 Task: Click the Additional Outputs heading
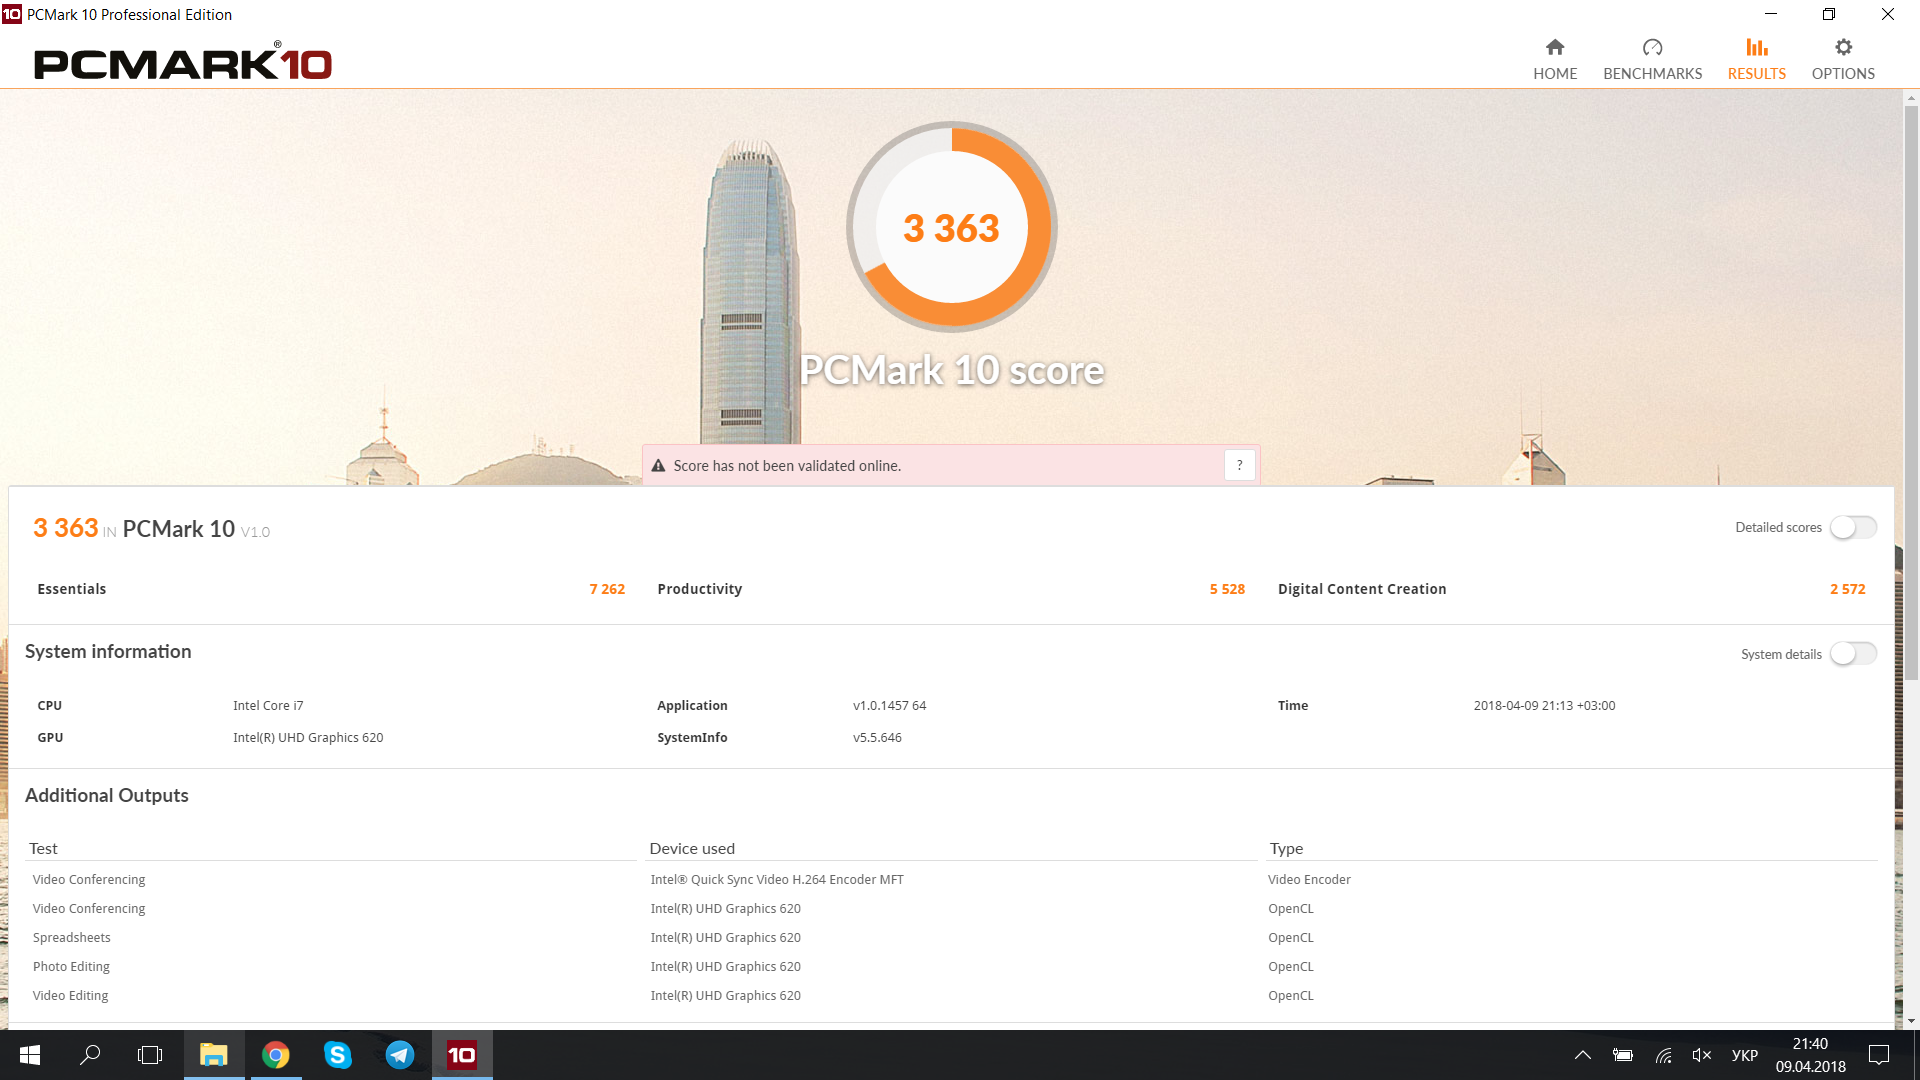coord(107,796)
